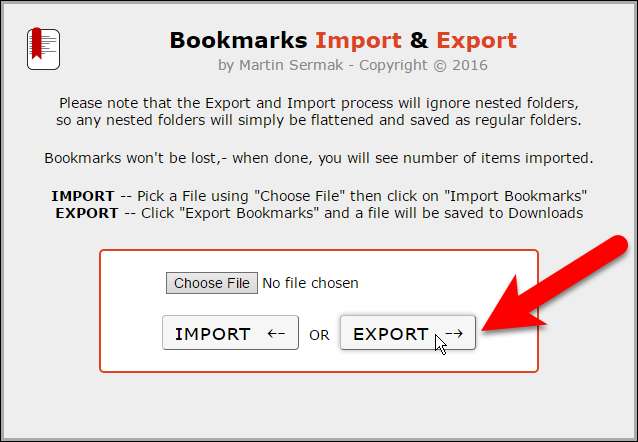Screen dimensions: 638x442
Task: Click the red word Import in title
Action: coord(358,40)
